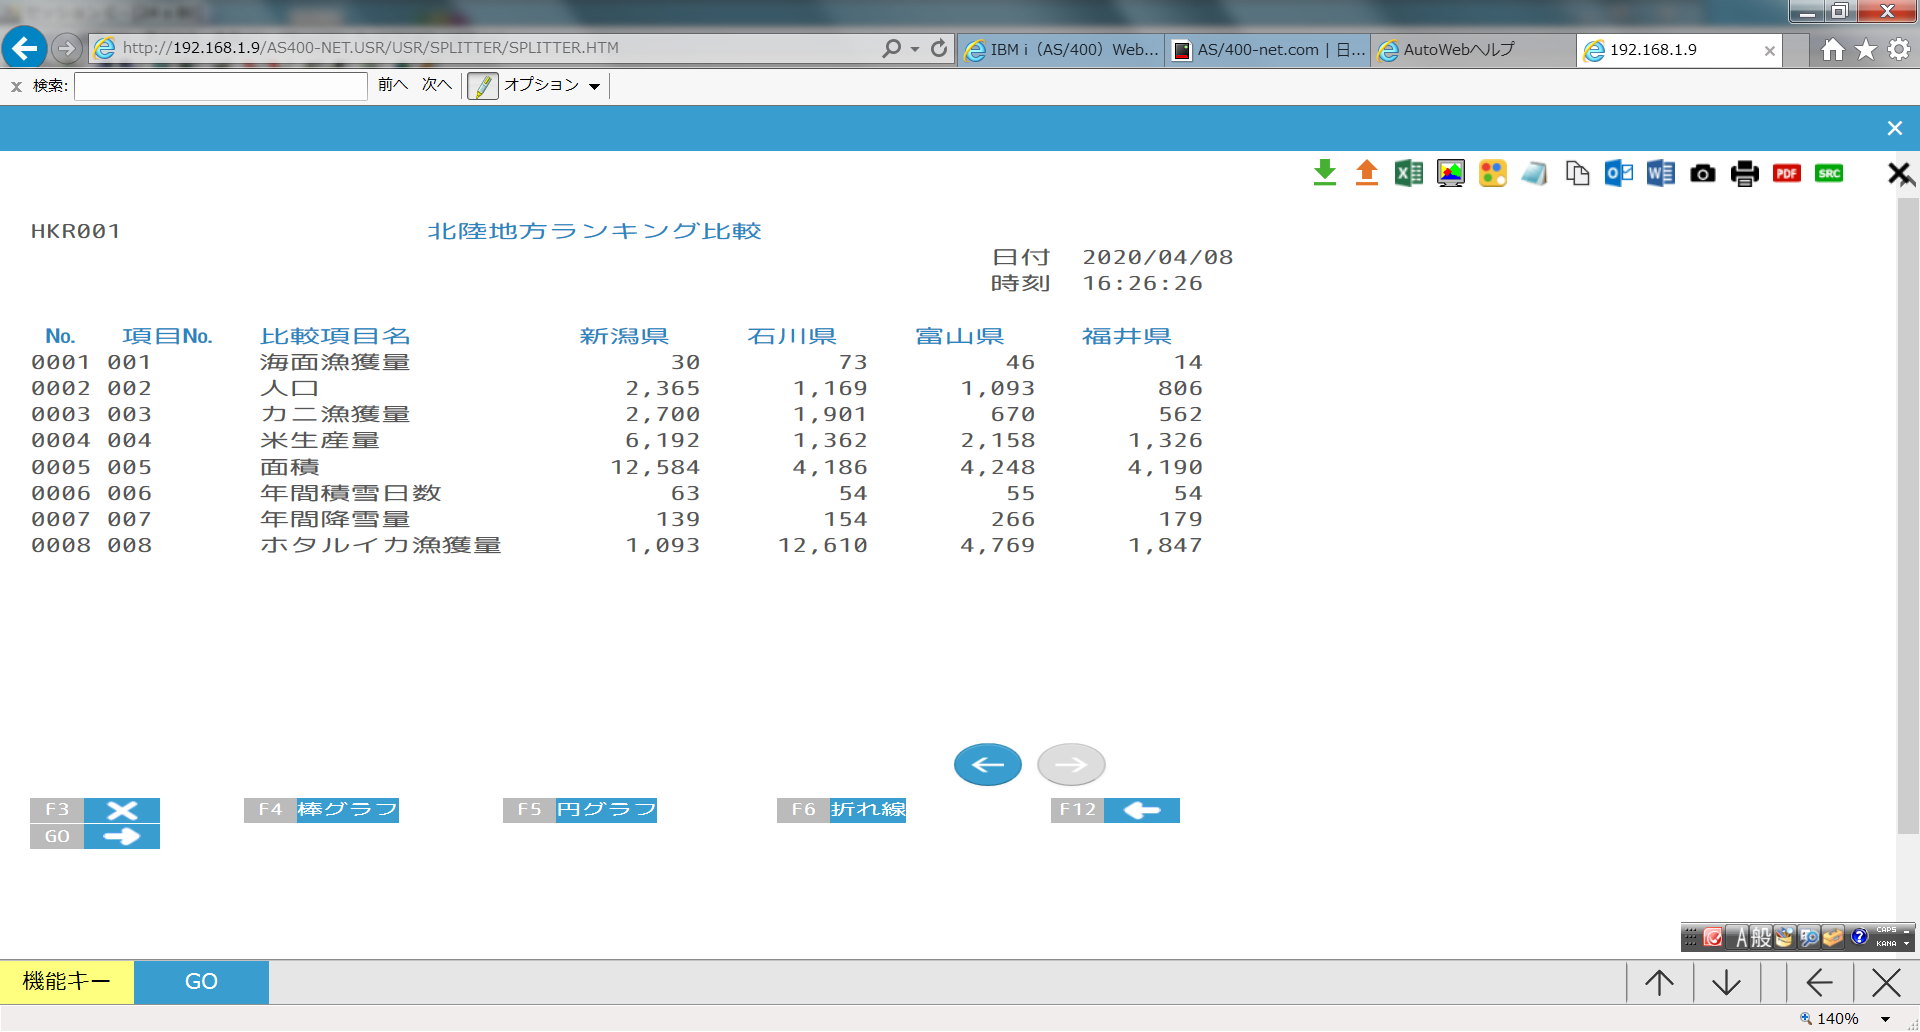The height and width of the screenshot is (1032, 1920).
Task: Click the camera screenshot icon
Action: click(1702, 174)
